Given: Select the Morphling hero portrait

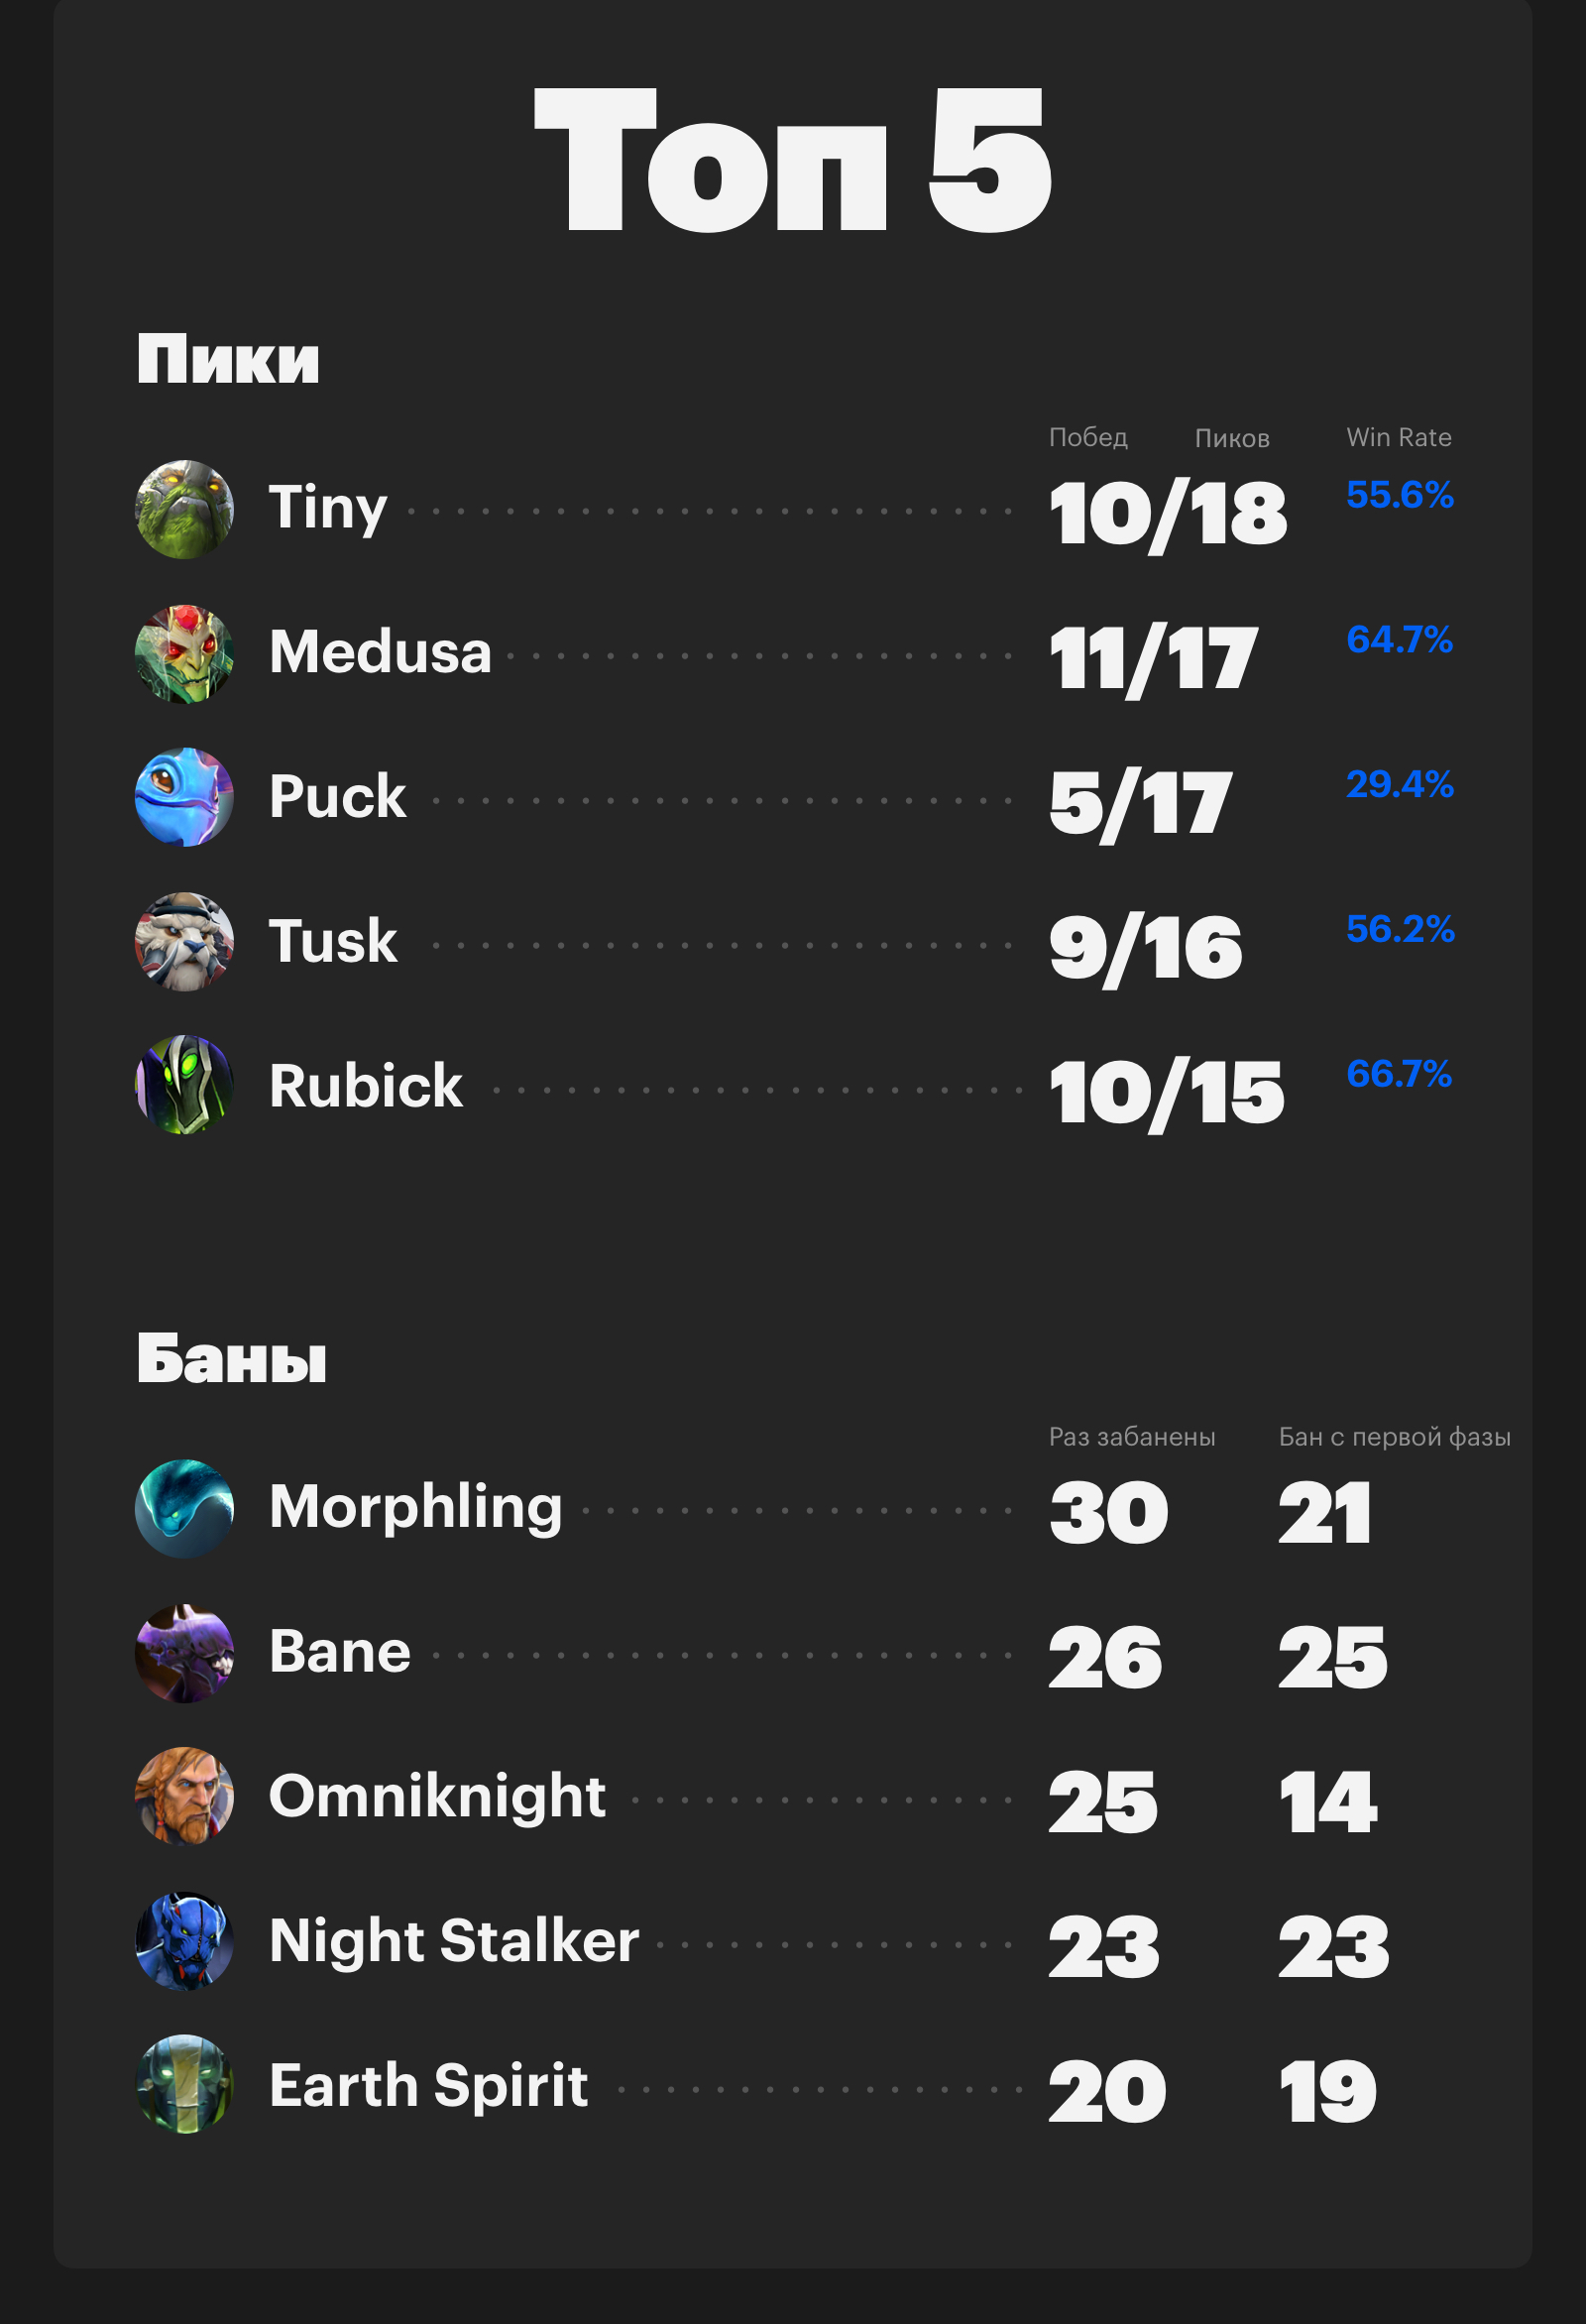Looking at the screenshot, I should 185,1509.
